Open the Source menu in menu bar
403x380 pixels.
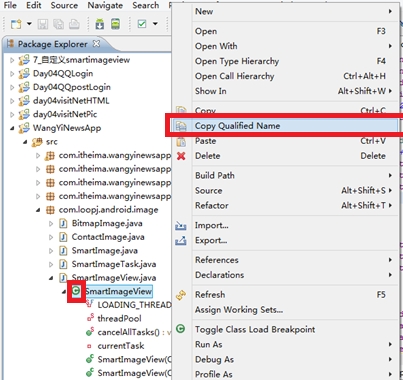[x=64, y=5]
